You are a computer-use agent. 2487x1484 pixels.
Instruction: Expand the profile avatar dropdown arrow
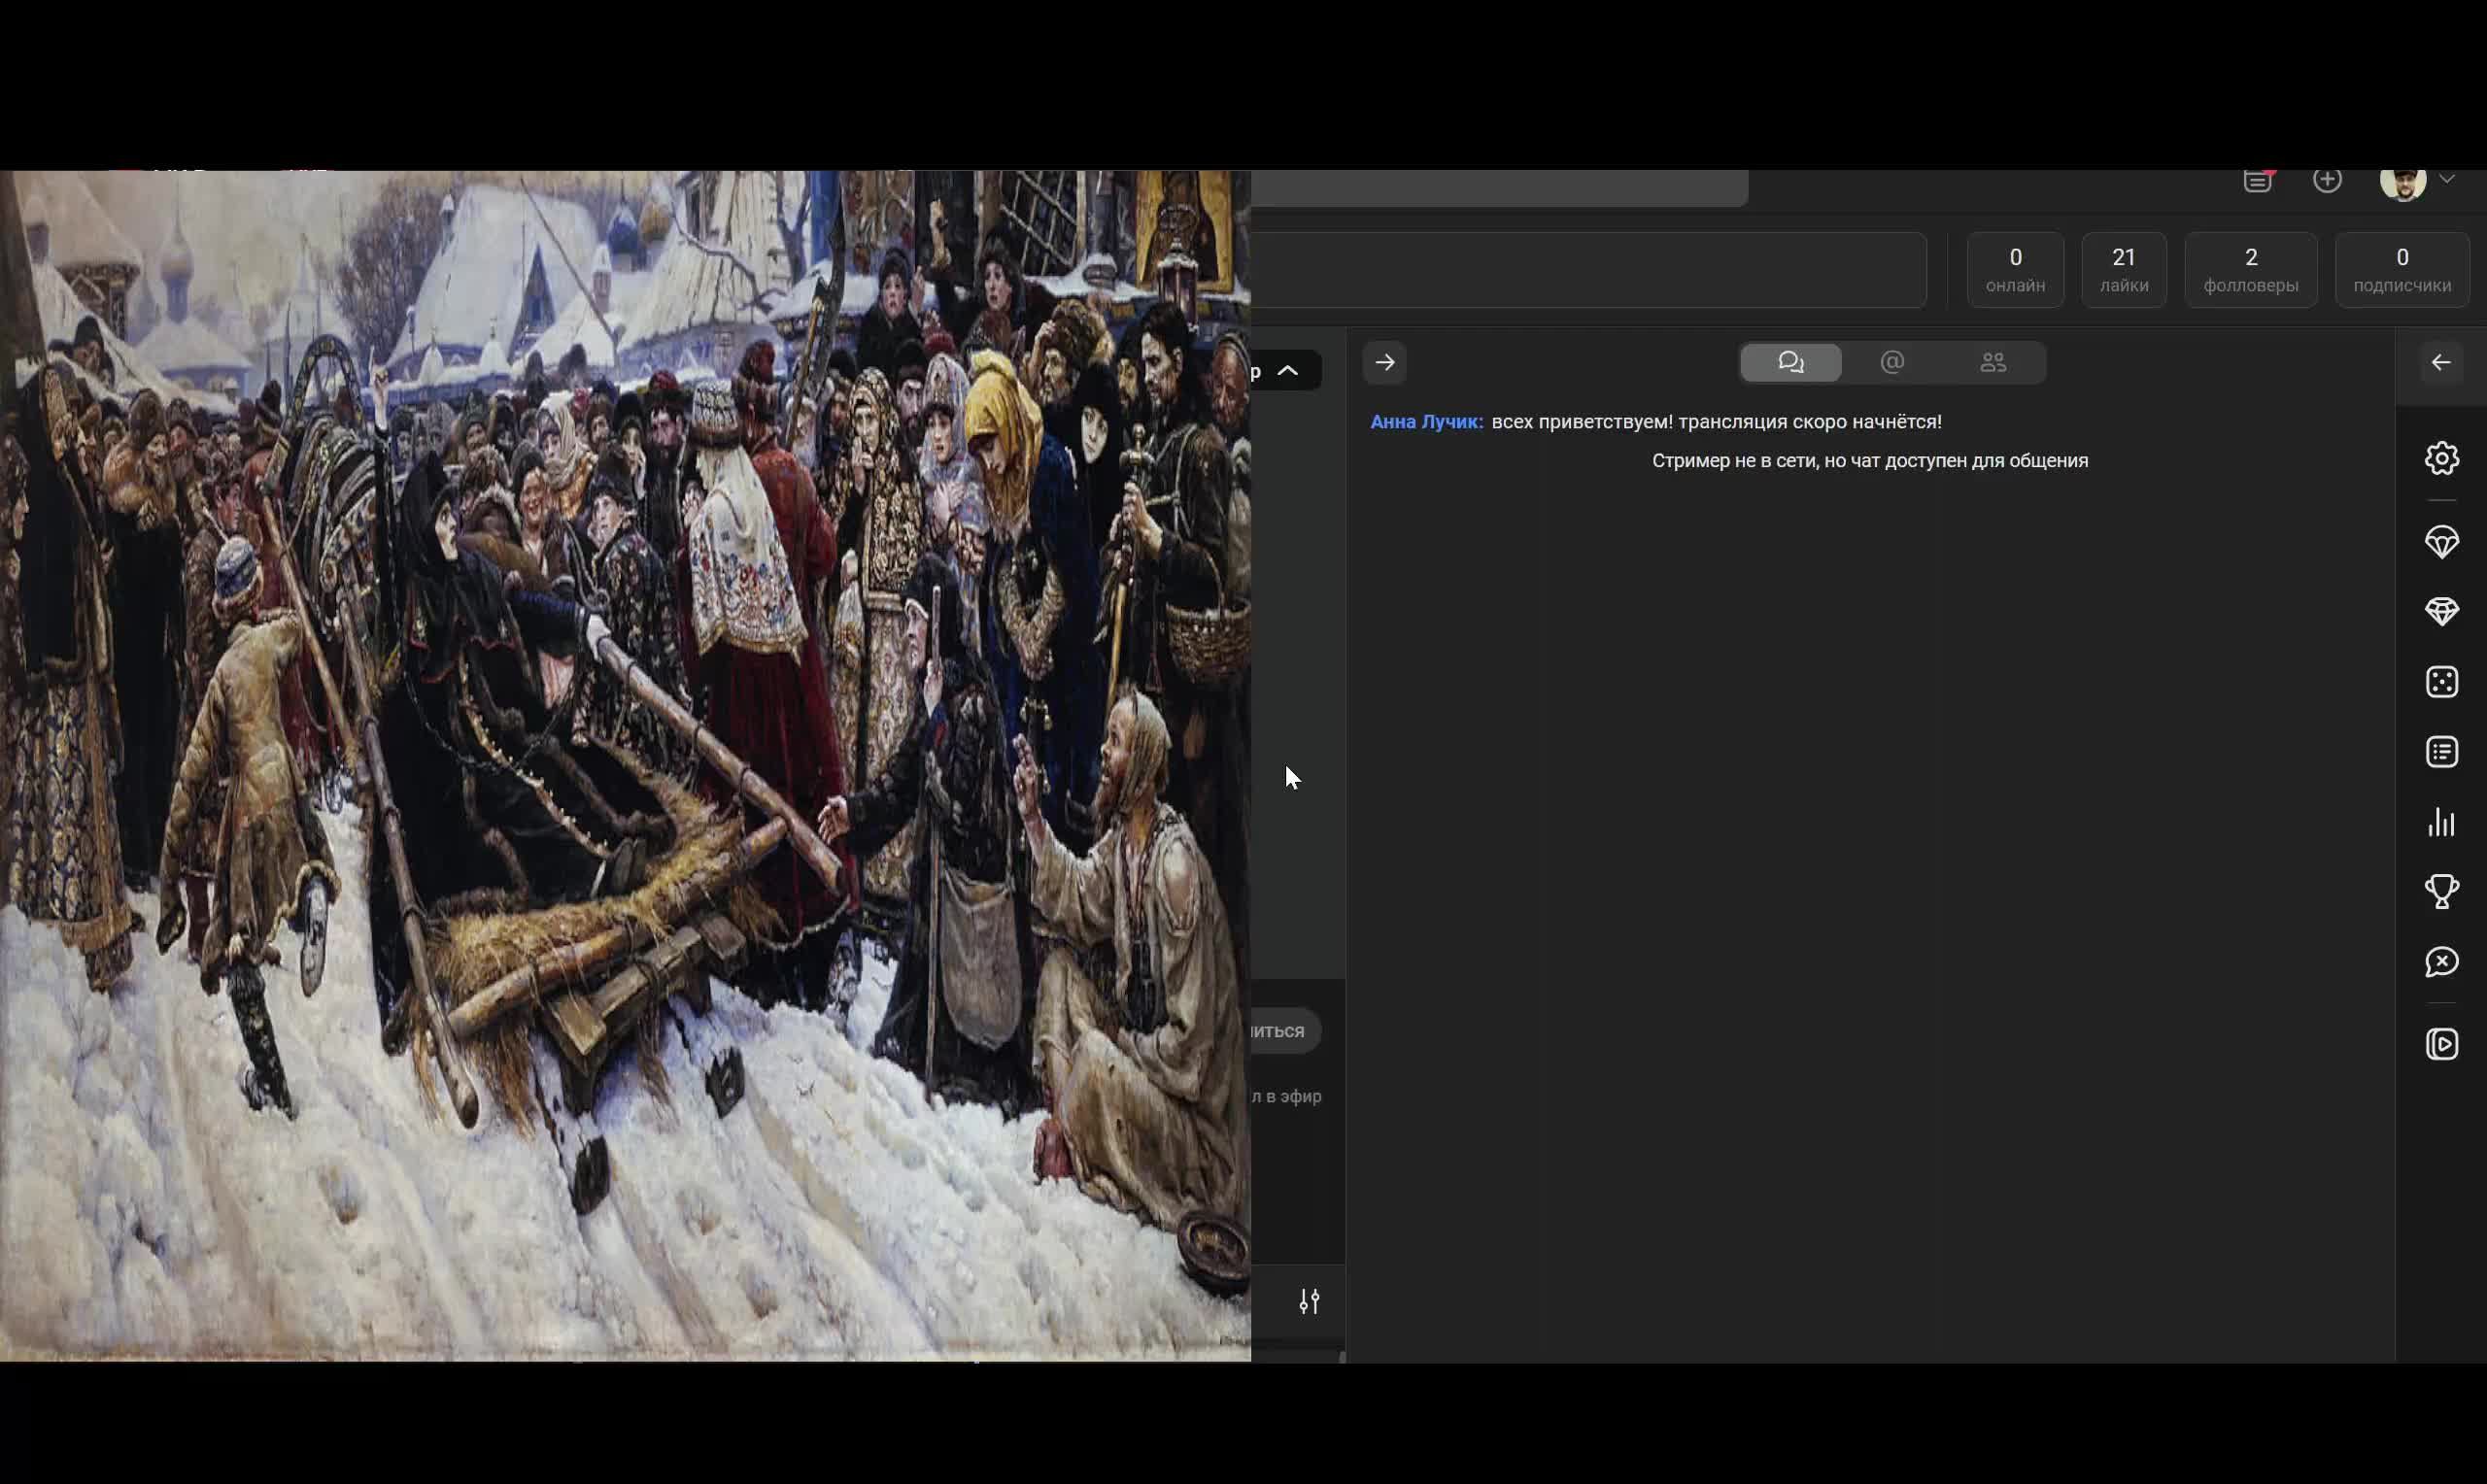pyautogui.click(x=2447, y=180)
